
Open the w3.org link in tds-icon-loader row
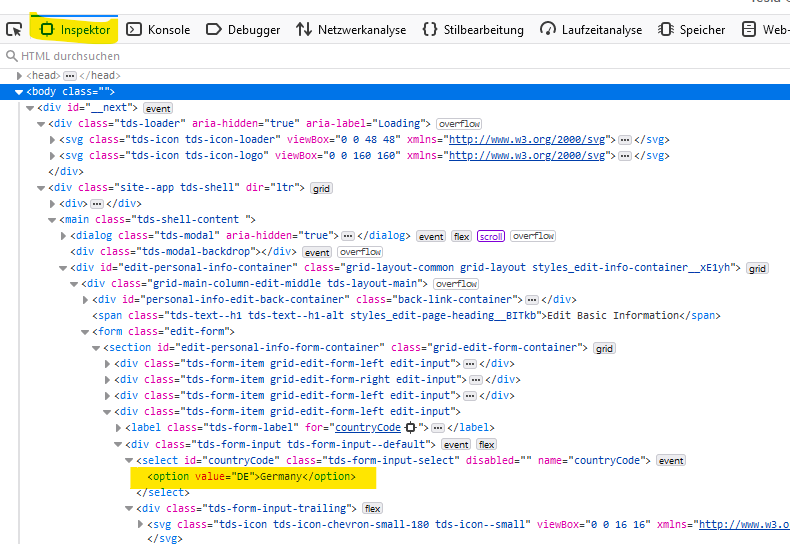coord(527,140)
